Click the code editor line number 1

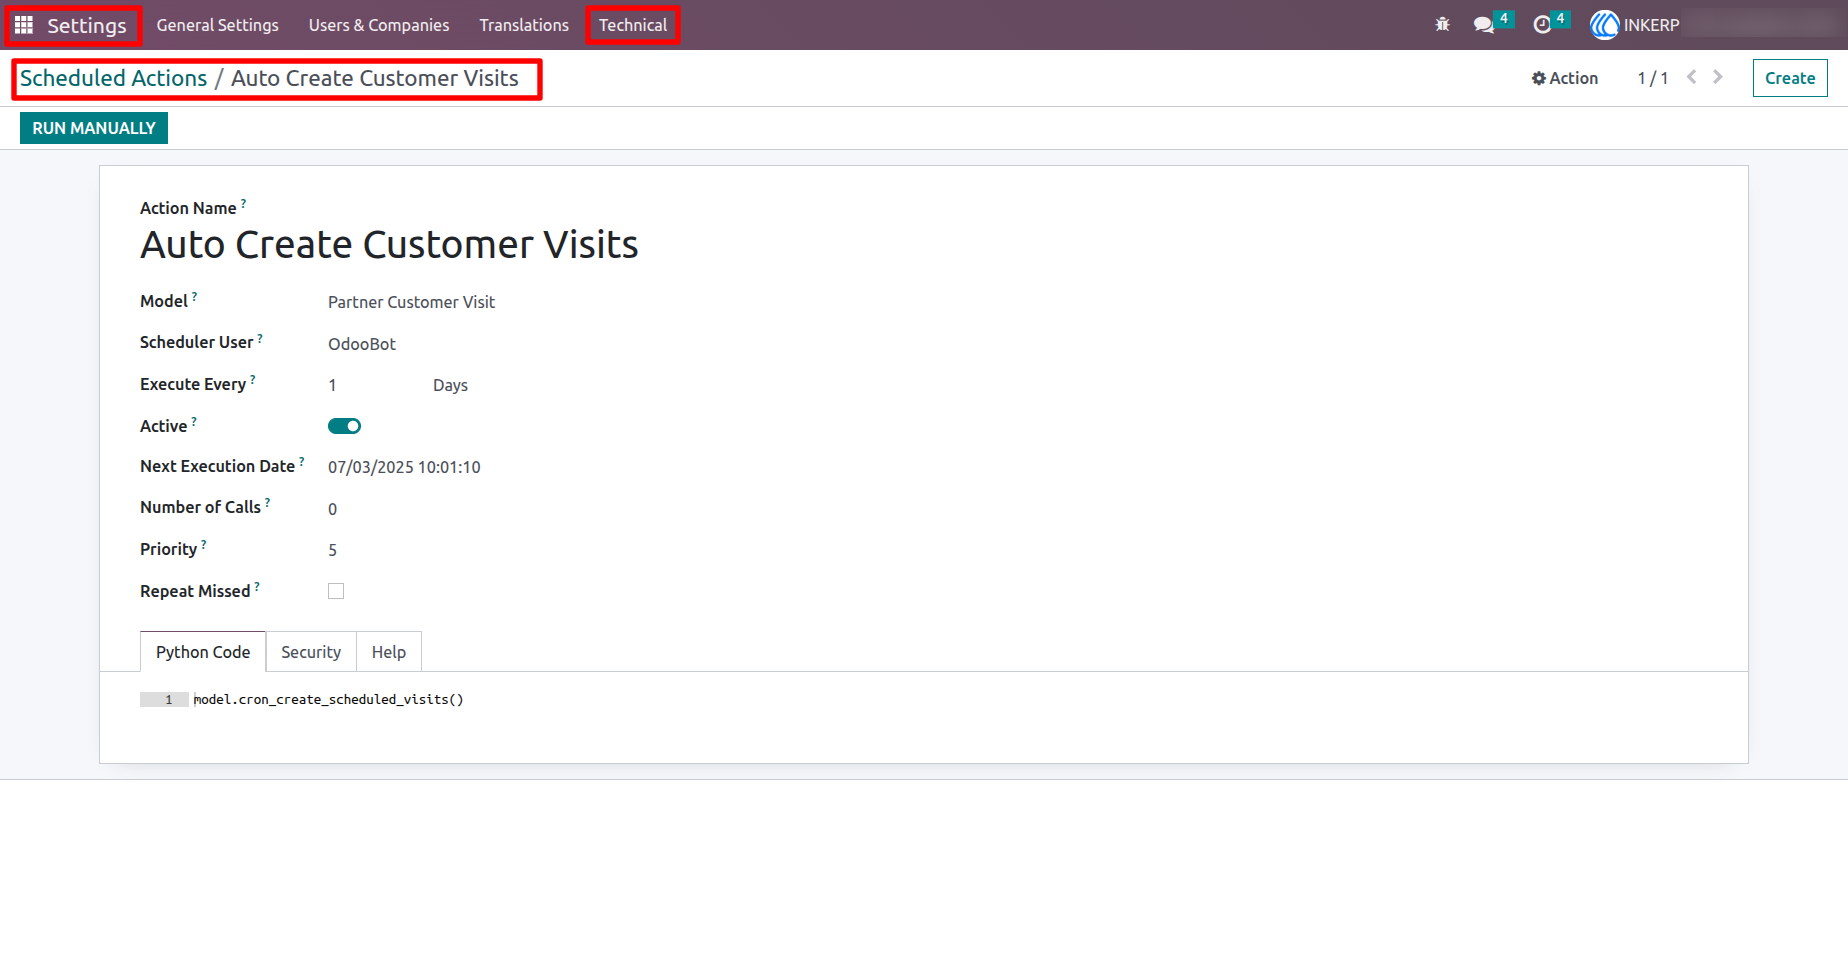pos(169,699)
